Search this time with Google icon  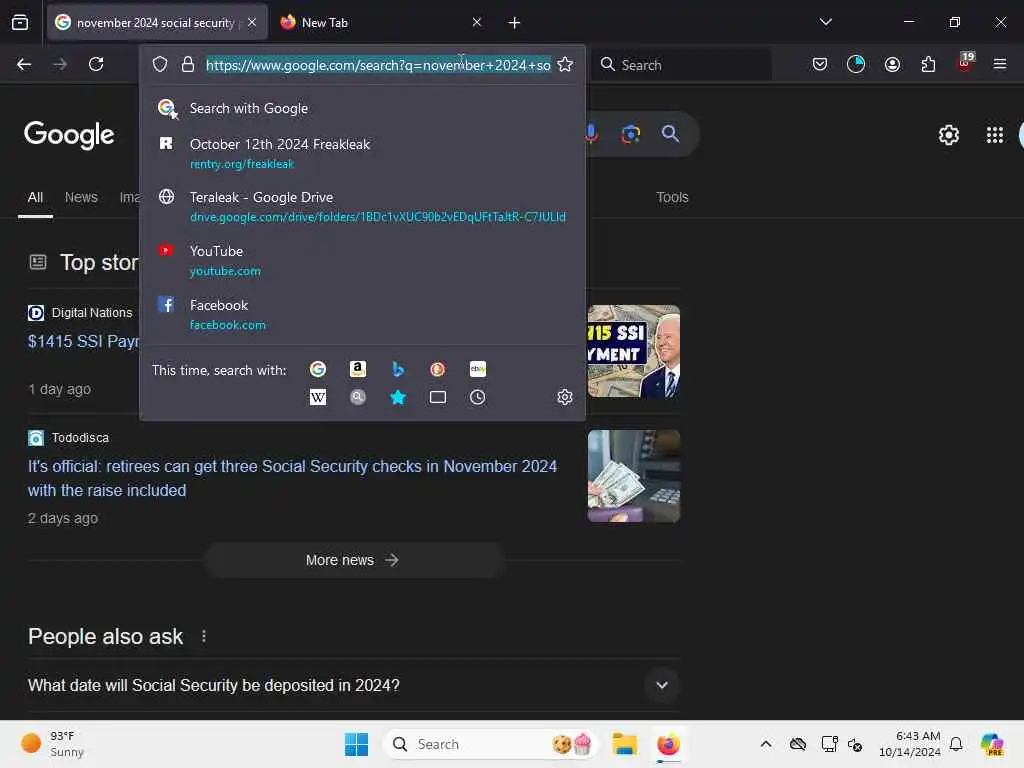tap(318, 369)
